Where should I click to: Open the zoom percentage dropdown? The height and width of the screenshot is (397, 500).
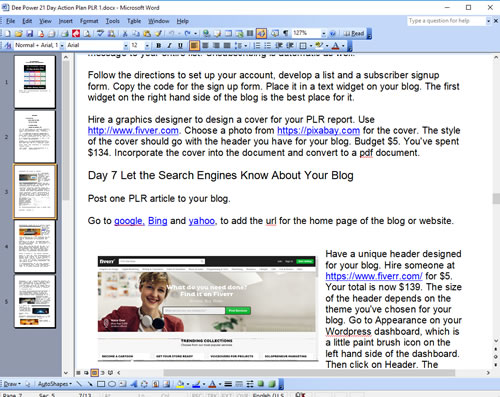tap(323, 33)
